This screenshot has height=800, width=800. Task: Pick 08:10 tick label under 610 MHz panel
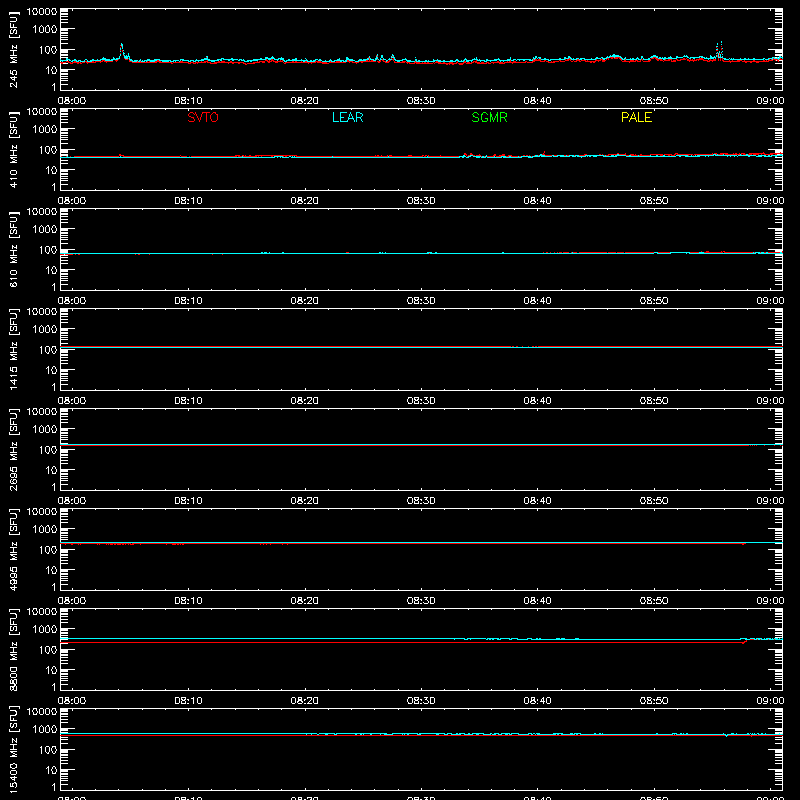[188, 301]
